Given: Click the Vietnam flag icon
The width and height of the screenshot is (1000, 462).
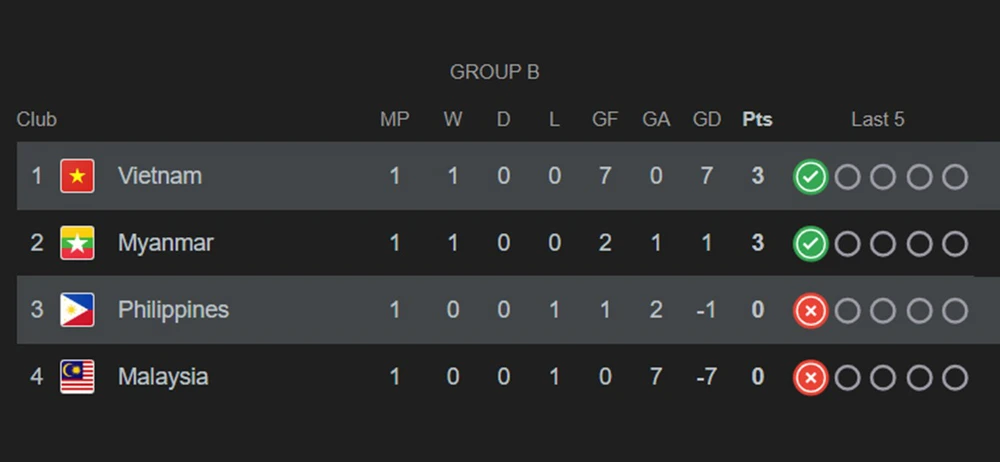Looking at the screenshot, I should pyautogui.click(x=77, y=176).
